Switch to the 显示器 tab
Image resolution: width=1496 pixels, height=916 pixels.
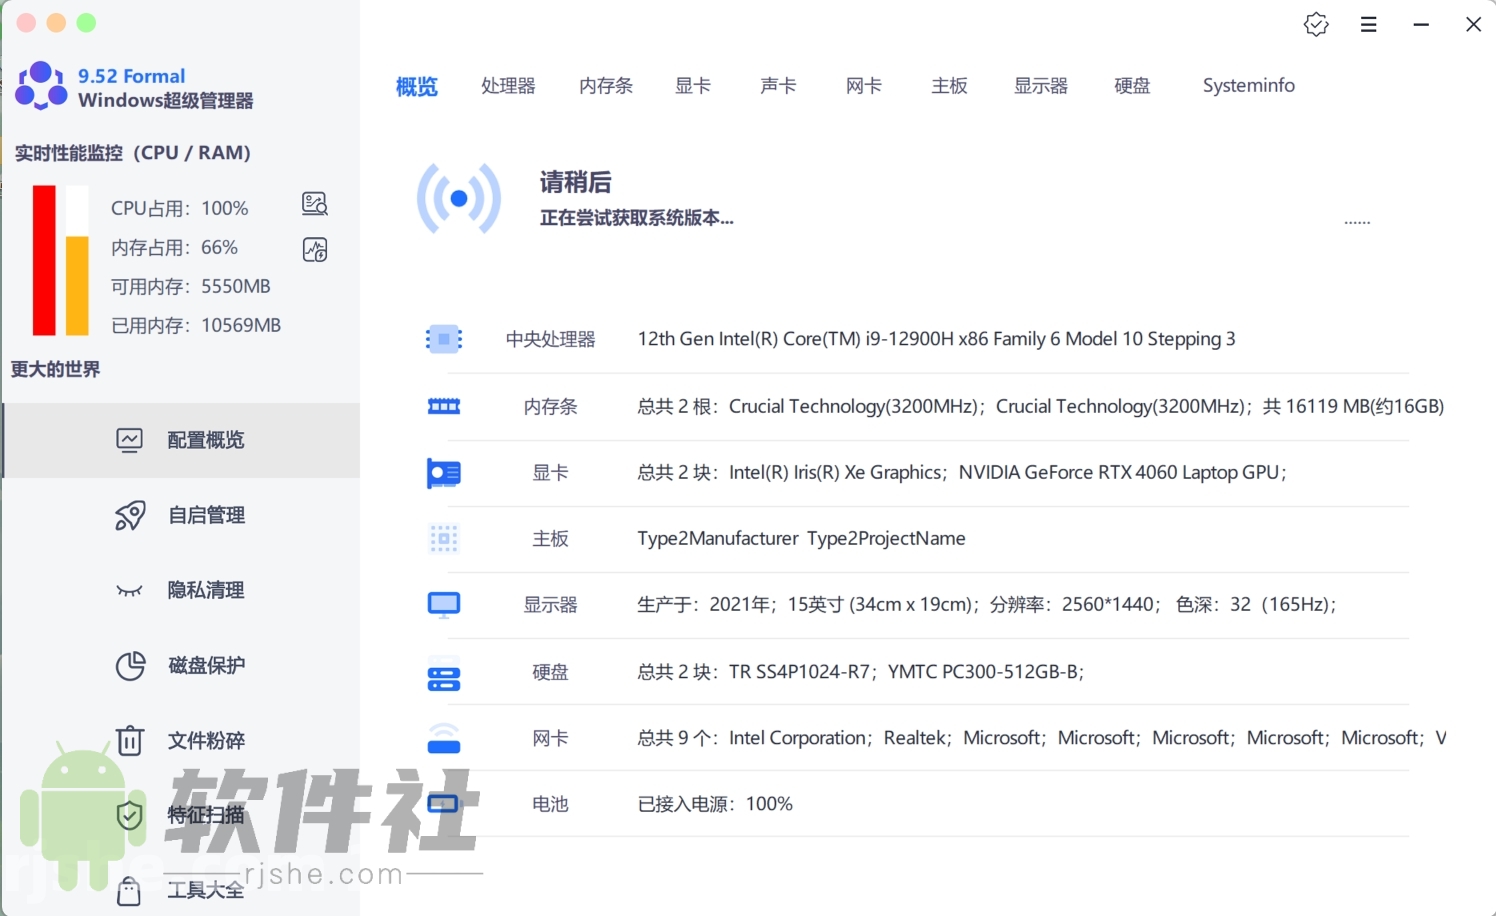click(x=1040, y=86)
